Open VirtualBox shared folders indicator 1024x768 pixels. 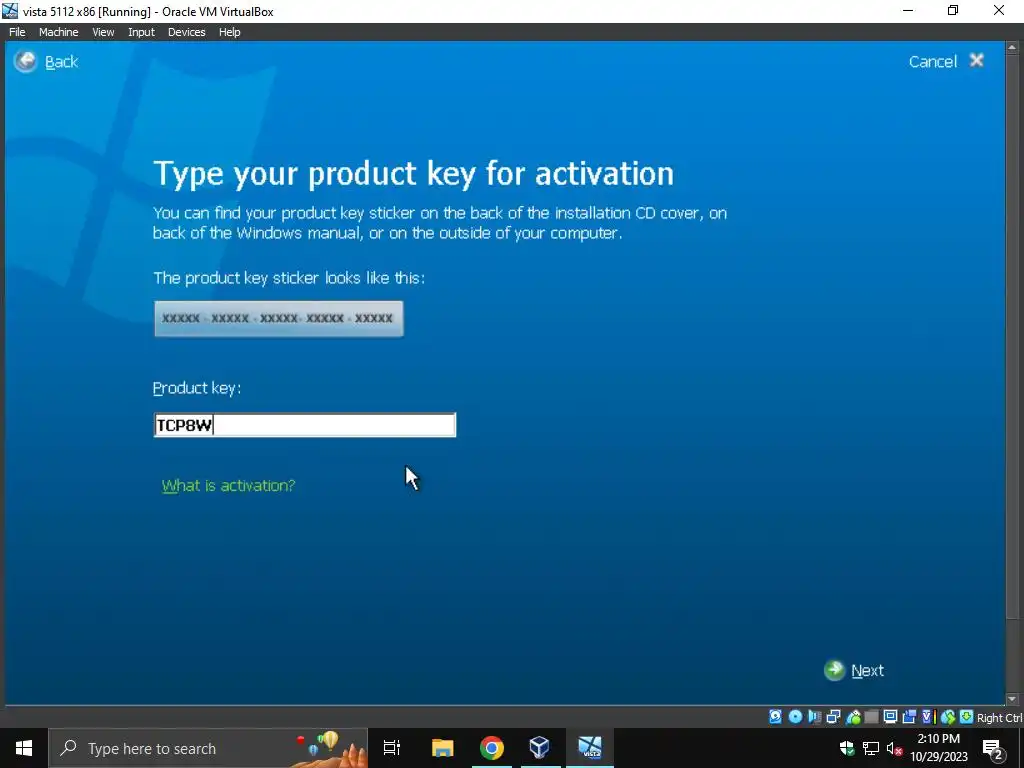coord(871,717)
